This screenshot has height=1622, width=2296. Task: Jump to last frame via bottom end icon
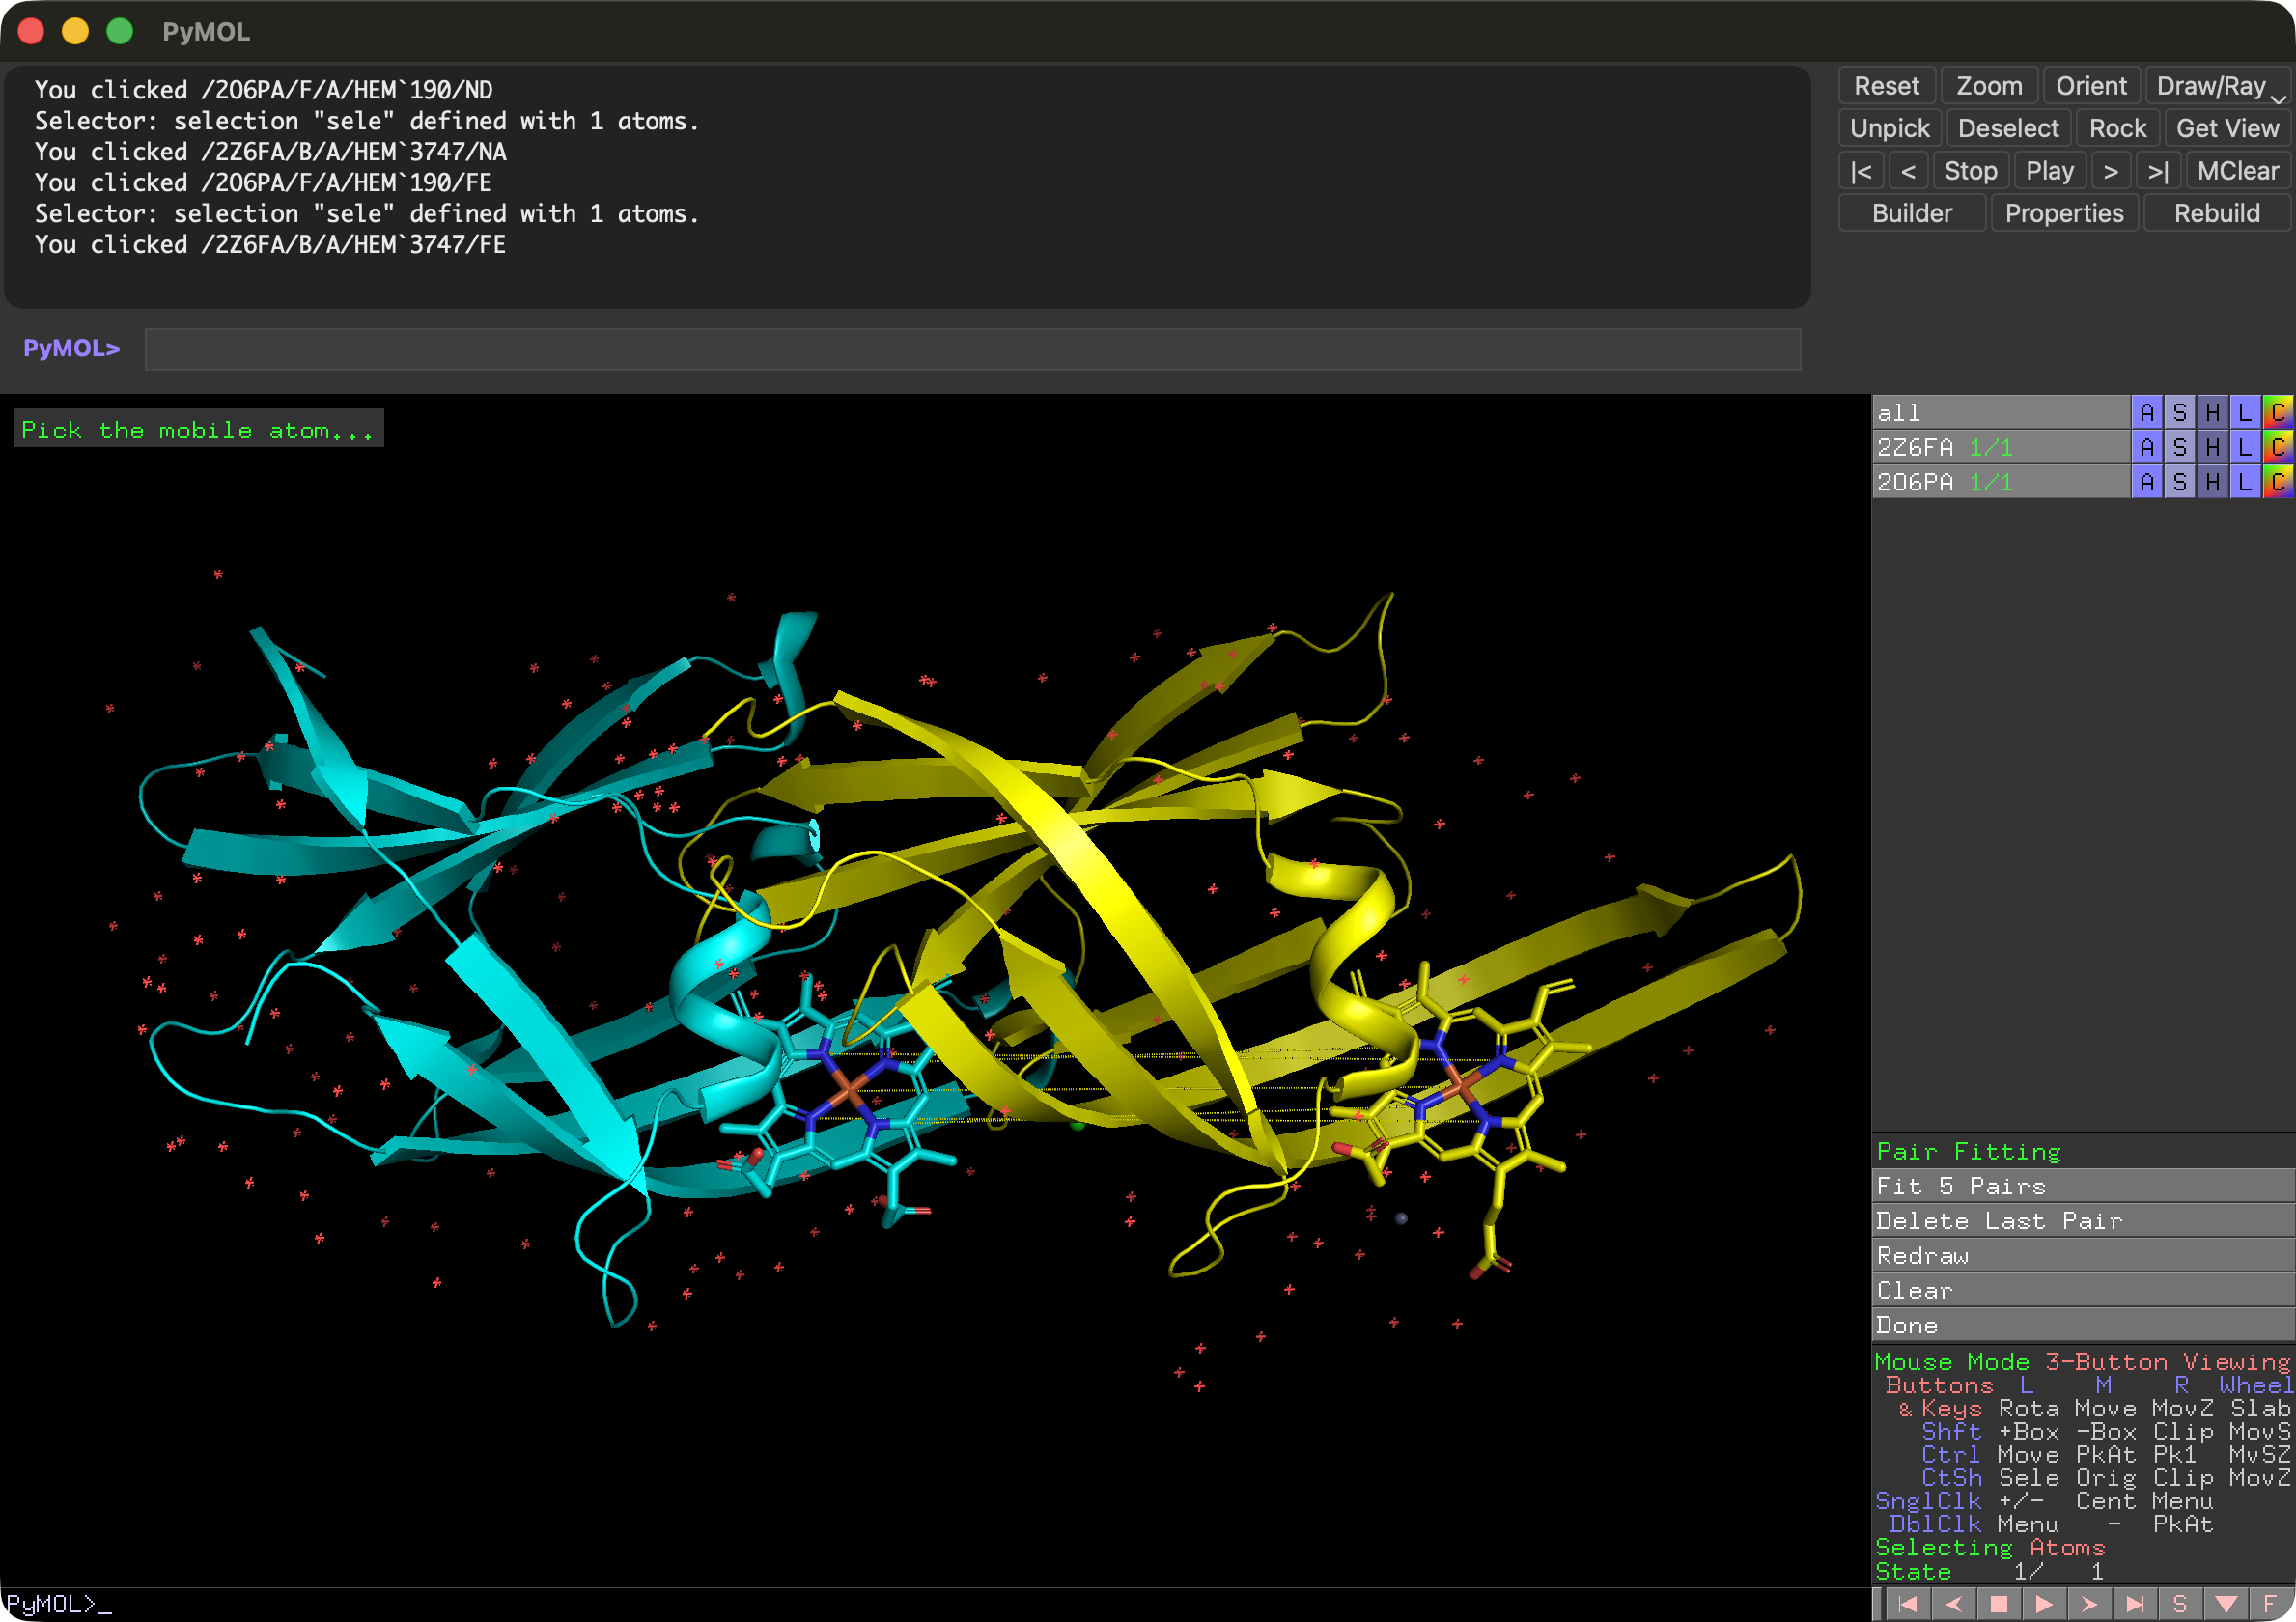[2134, 1604]
